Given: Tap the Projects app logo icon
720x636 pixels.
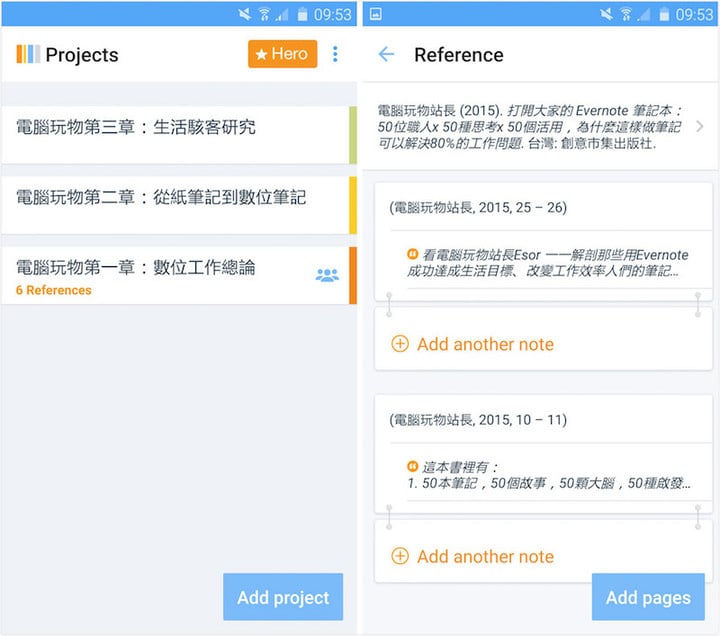Looking at the screenshot, I should [x=28, y=54].
